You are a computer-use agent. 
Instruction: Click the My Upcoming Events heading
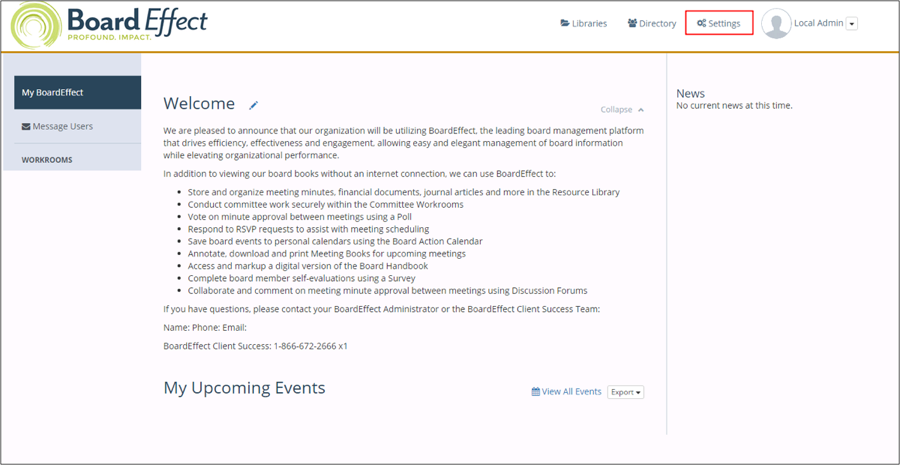pyautogui.click(x=244, y=388)
